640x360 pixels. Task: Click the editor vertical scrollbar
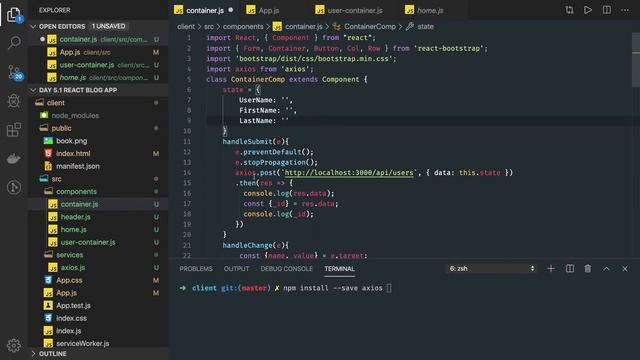tap(636, 61)
